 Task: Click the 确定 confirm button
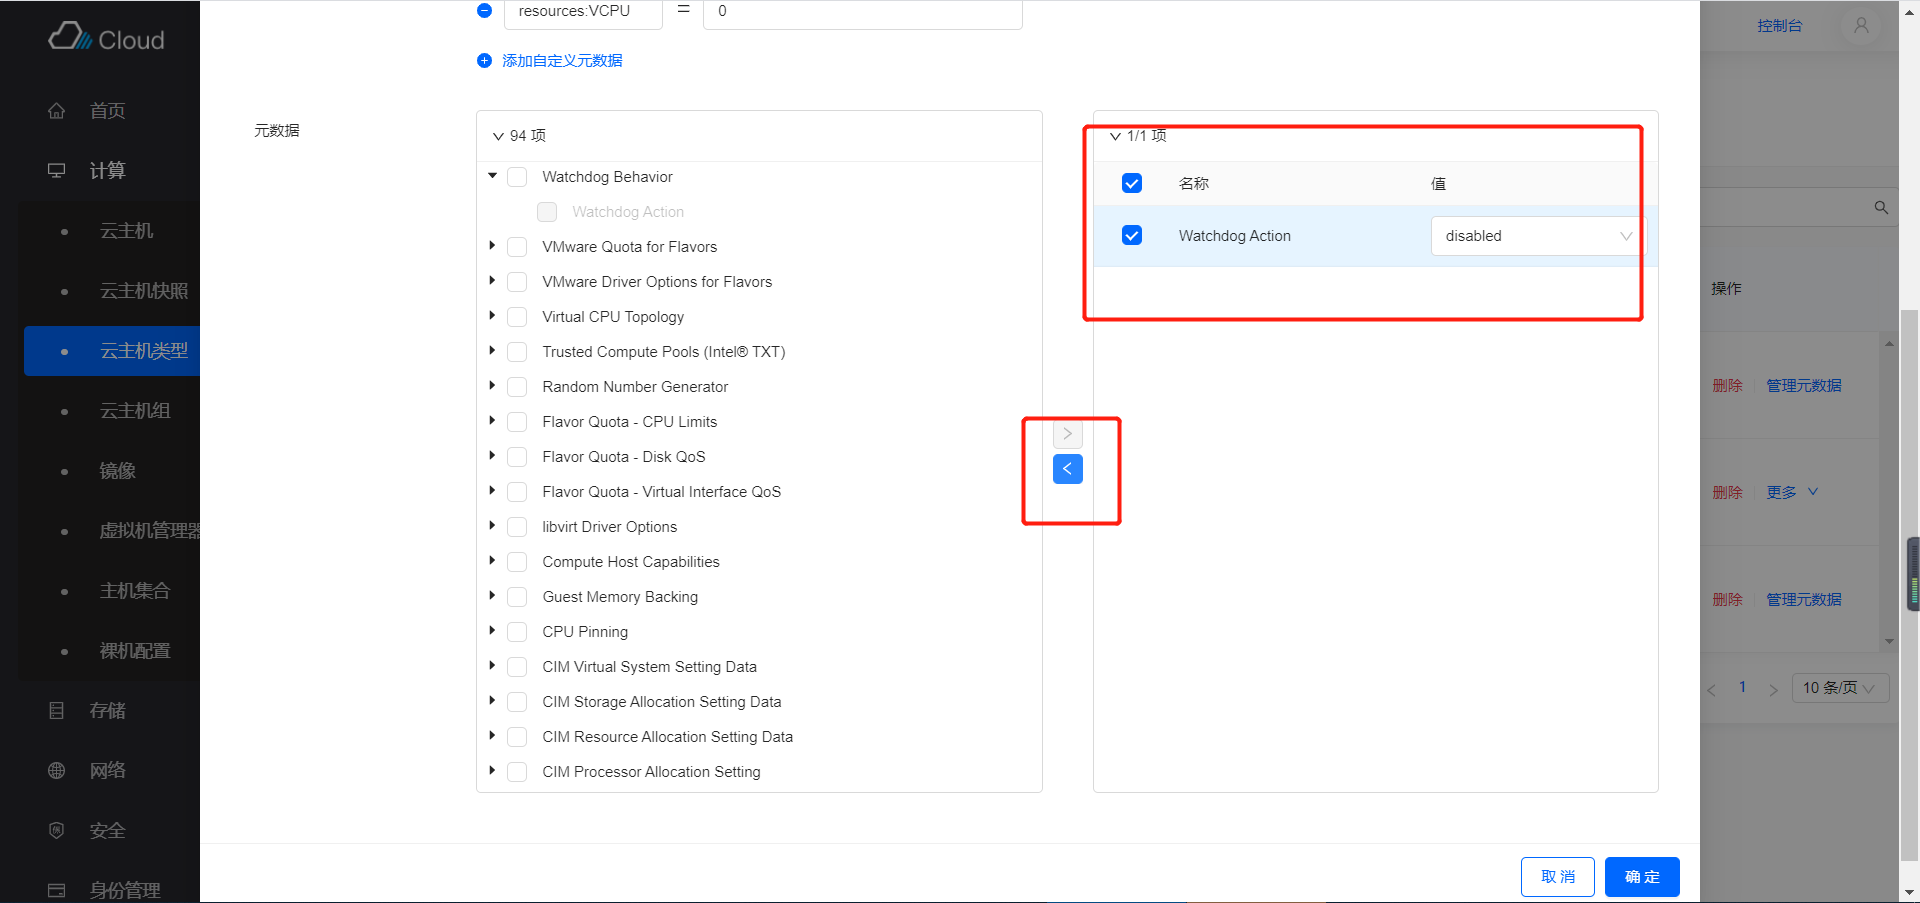tap(1641, 877)
